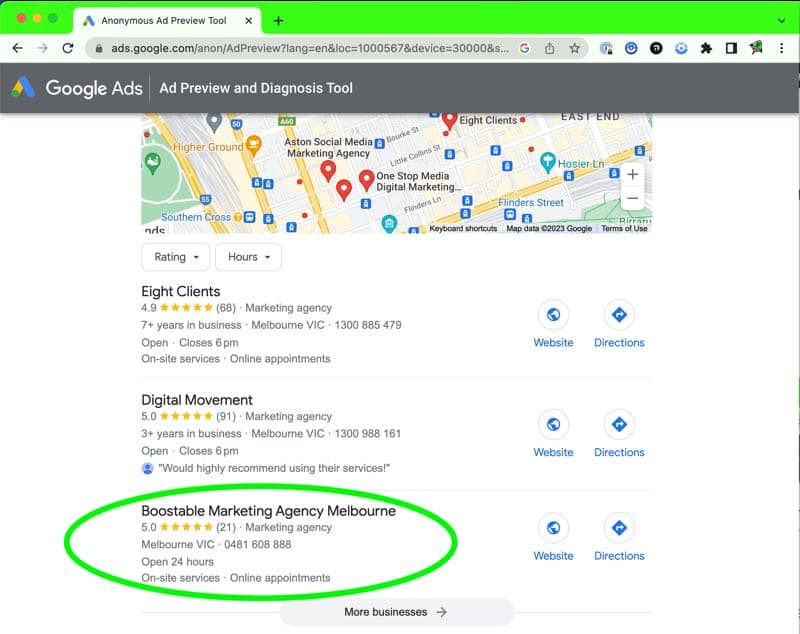Open Boostable Marketing Agency website icon
The height and width of the screenshot is (634, 800).
coord(553,529)
